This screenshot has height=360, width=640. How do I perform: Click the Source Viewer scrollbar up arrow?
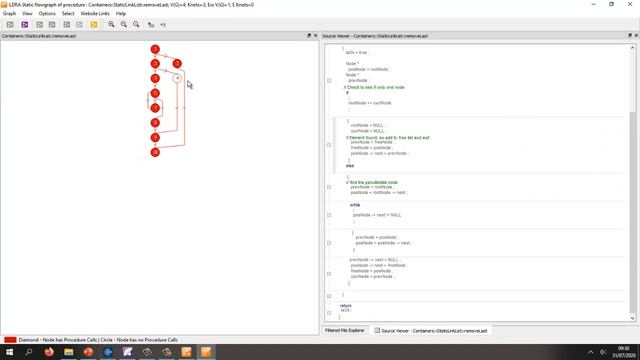pos(632,48)
